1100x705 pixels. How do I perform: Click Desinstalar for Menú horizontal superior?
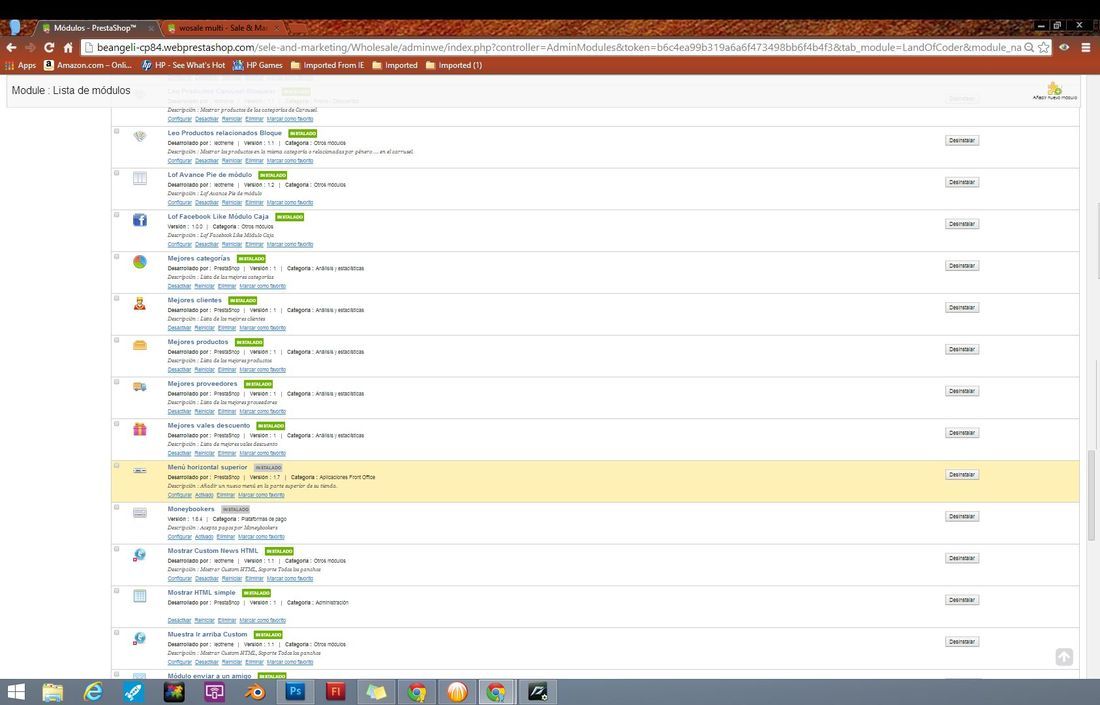pyautogui.click(x=962, y=475)
